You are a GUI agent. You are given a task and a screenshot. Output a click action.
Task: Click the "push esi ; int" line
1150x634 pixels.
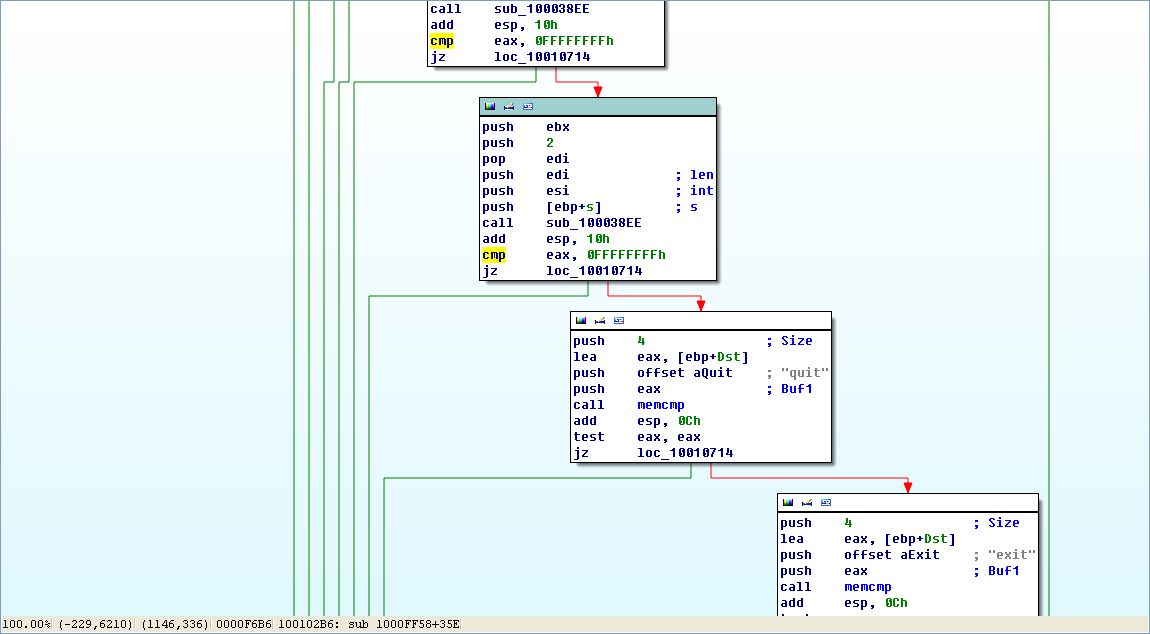coord(598,192)
